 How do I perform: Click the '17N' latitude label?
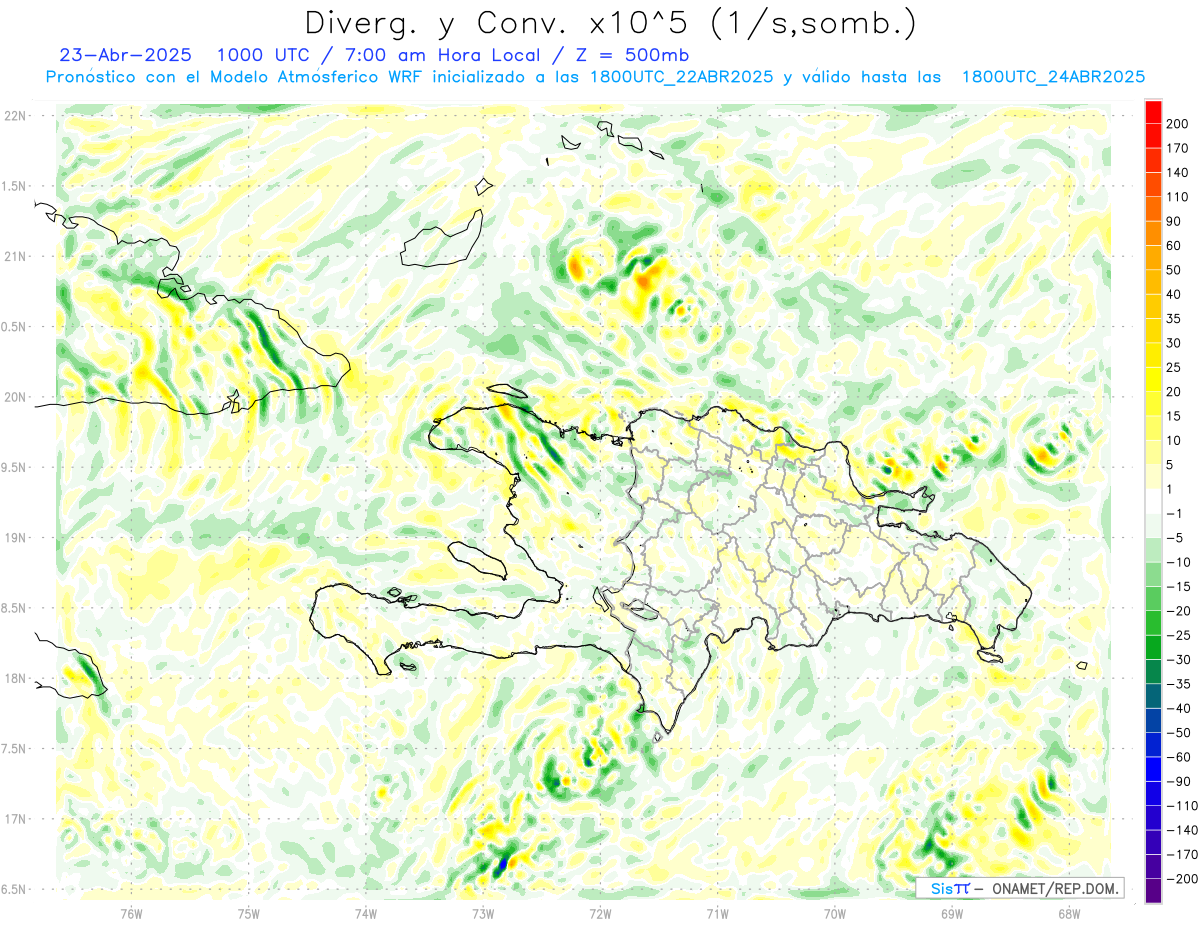coord(14,819)
